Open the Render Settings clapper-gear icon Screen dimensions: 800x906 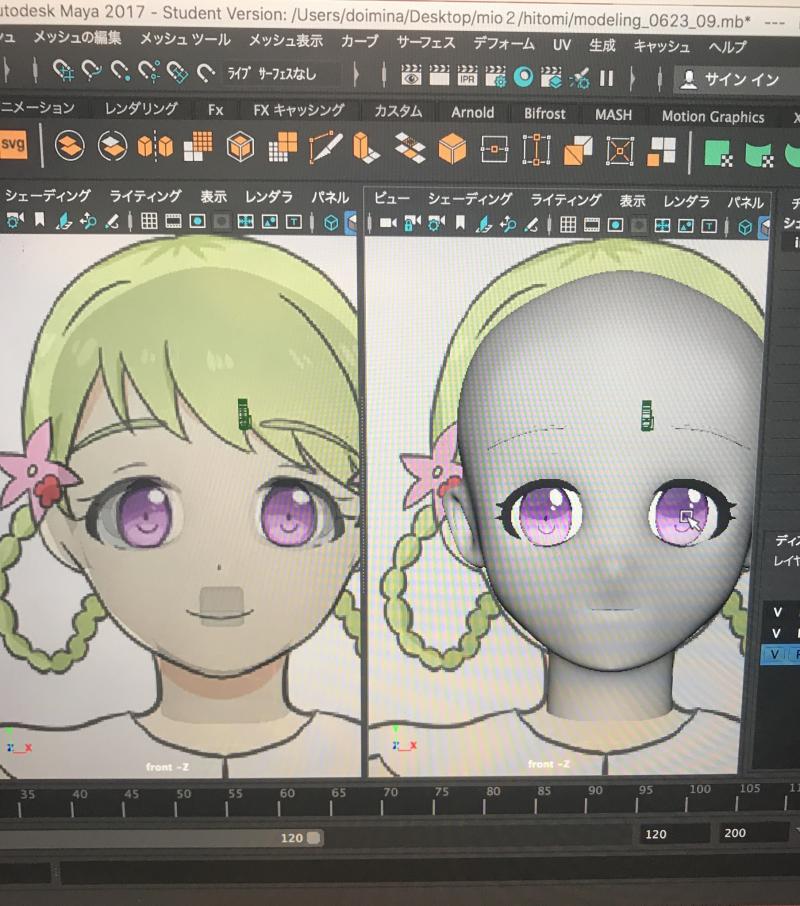(496, 76)
